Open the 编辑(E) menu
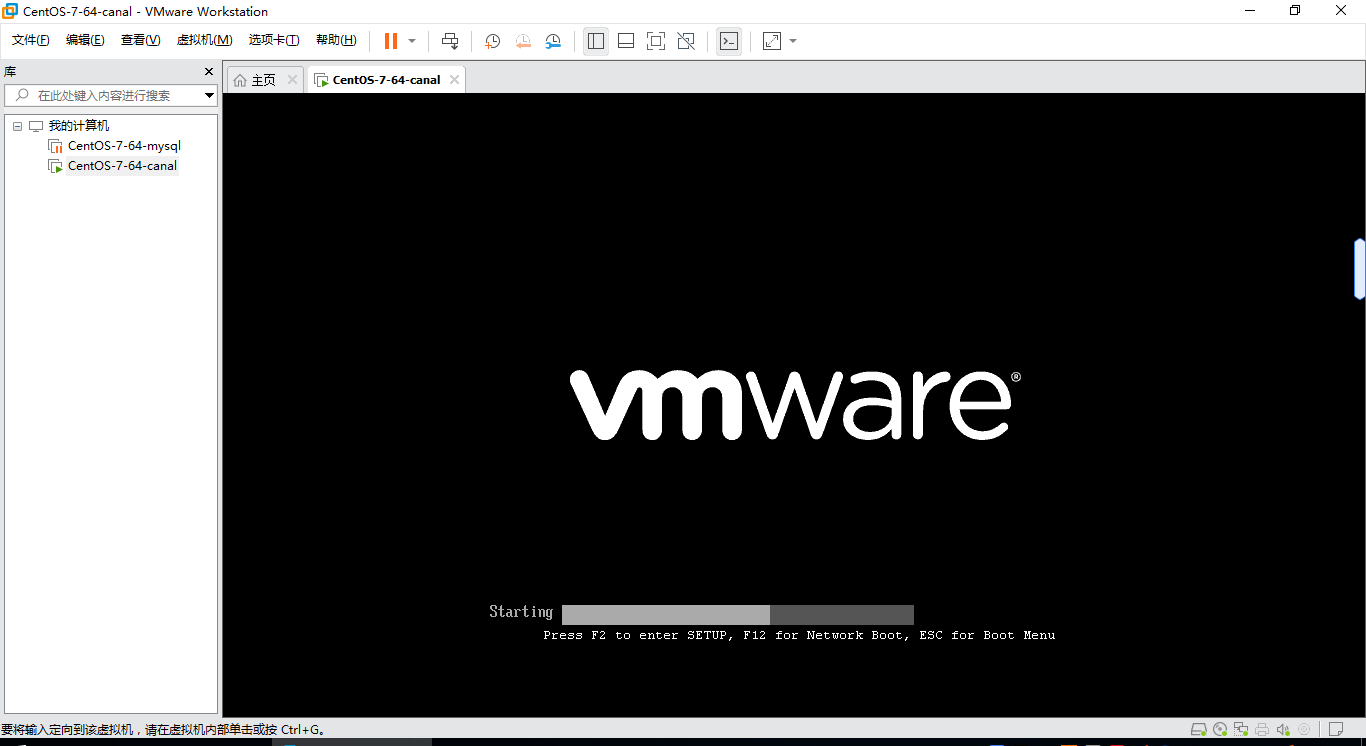Viewport: 1366px width, 746px height. click(85, 40)
